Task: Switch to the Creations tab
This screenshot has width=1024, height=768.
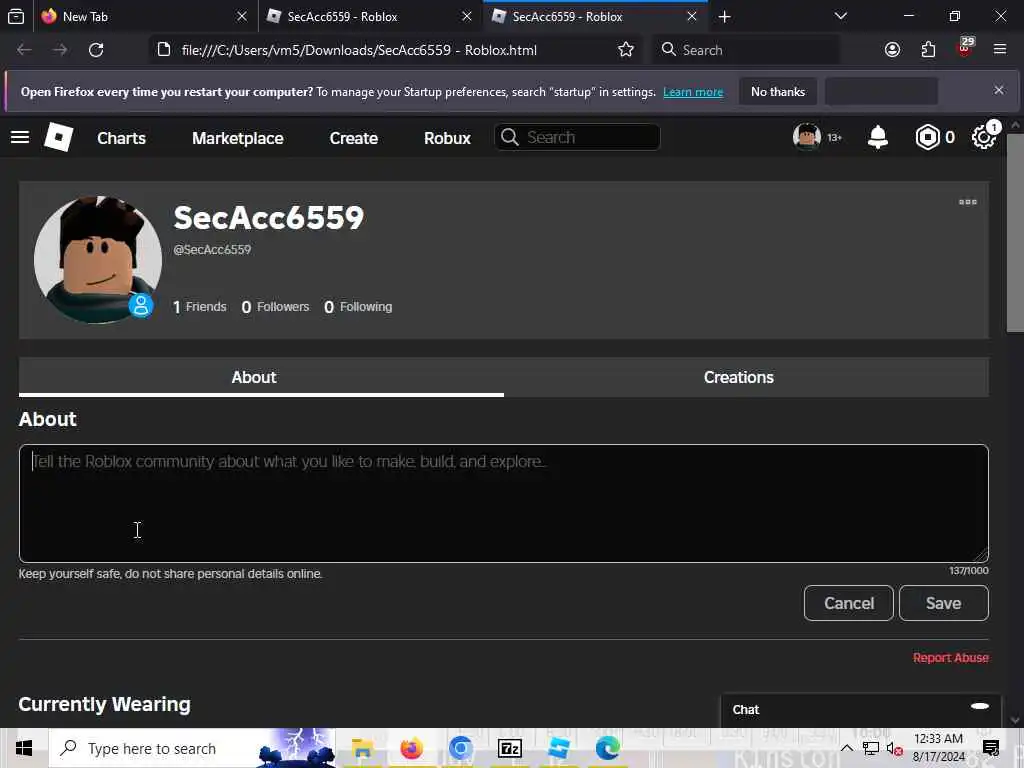Action: click(x=746, y=377)
